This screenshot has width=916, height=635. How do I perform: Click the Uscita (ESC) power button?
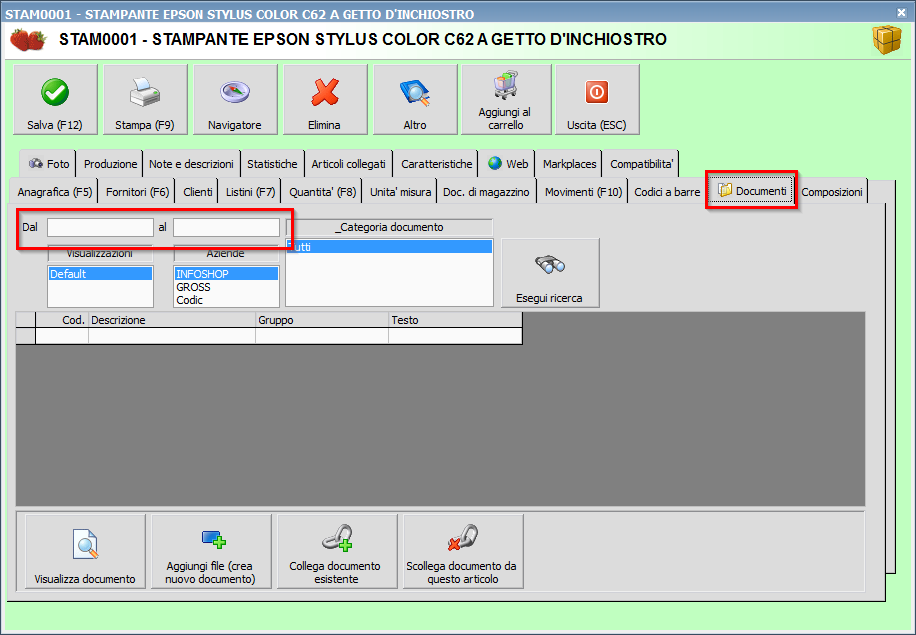597,100
